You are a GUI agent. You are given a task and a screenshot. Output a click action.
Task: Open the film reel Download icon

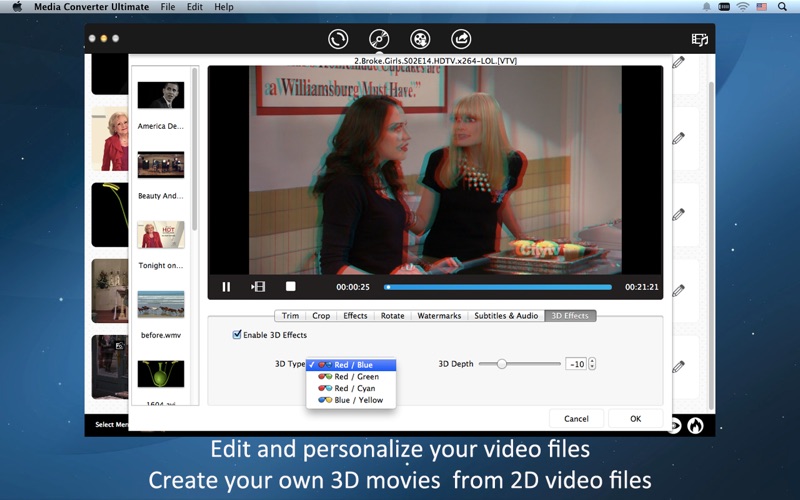coord(420,39)
